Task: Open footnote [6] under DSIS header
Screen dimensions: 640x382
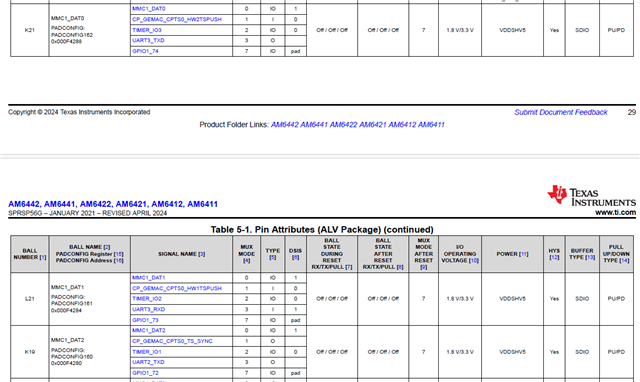Action: coord(296,257)
